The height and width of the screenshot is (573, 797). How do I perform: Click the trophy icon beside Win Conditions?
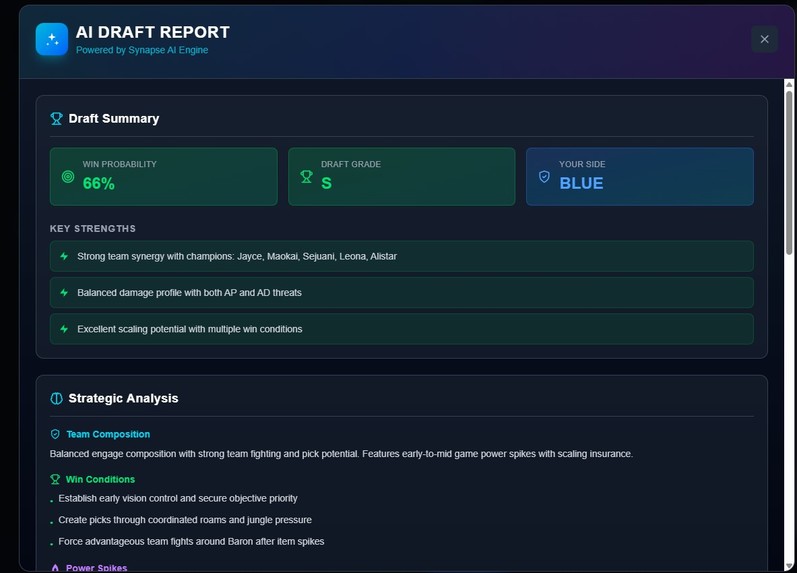[55, 479]
